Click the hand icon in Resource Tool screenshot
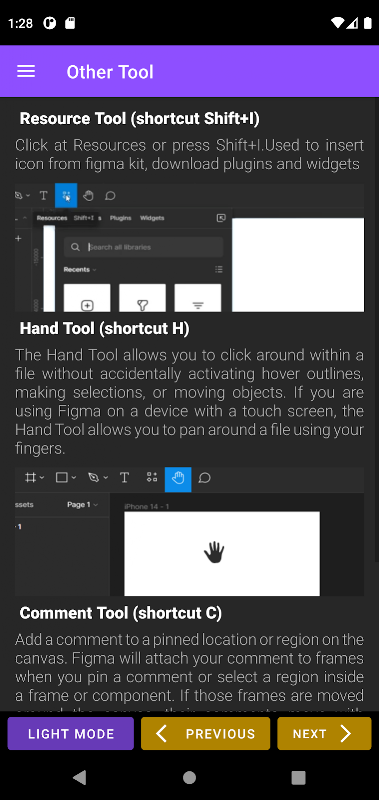379x800 pixels. (x=88, y=195)
